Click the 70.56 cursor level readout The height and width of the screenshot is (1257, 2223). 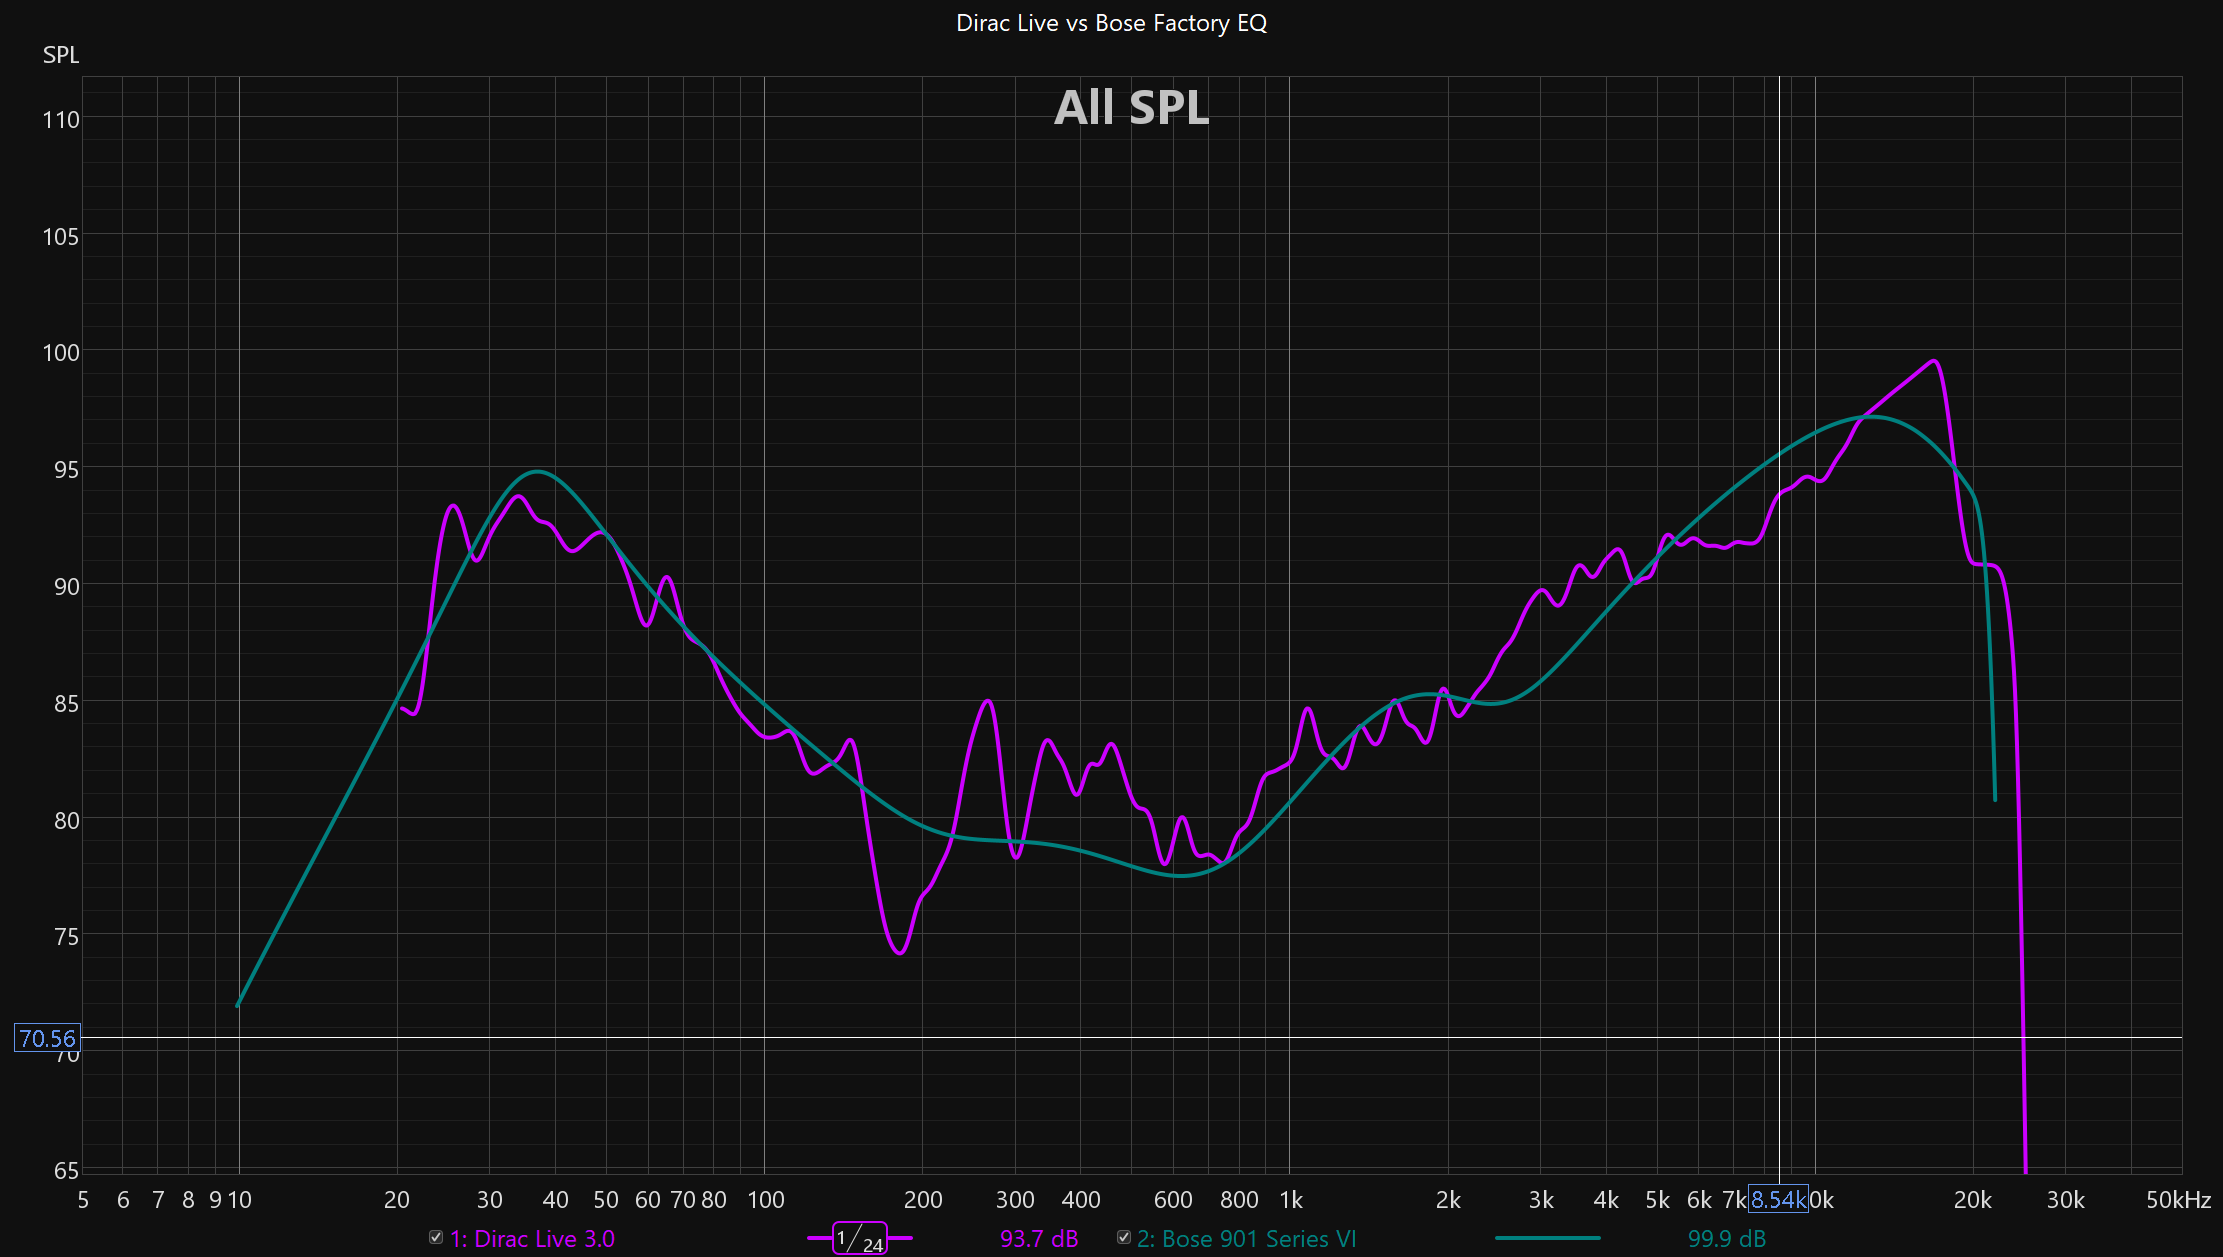point(47,1038)
